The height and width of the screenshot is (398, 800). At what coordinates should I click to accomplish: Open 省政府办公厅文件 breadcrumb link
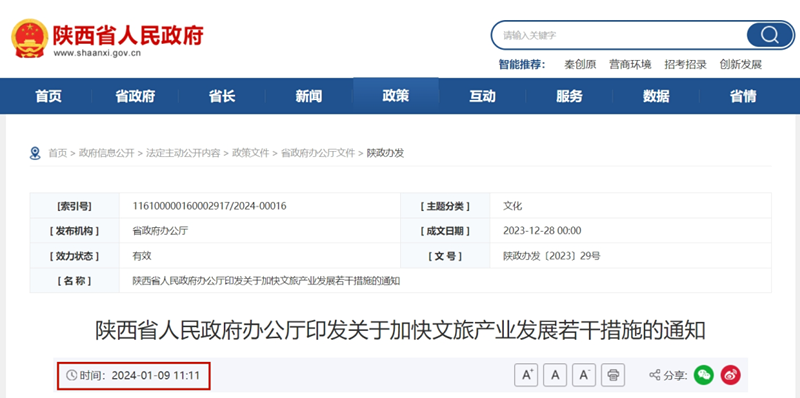coord(318,153)
